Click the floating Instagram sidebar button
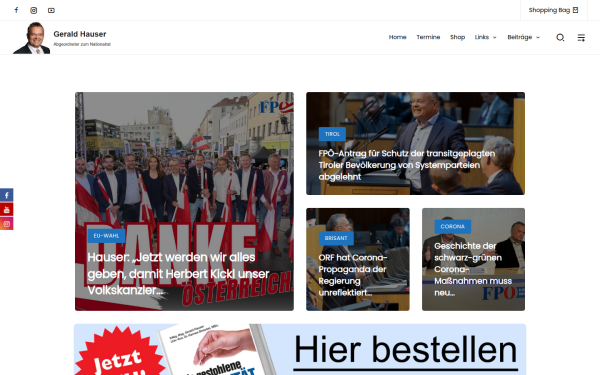Viewport: 600px width, 375px height. (7, 223)
